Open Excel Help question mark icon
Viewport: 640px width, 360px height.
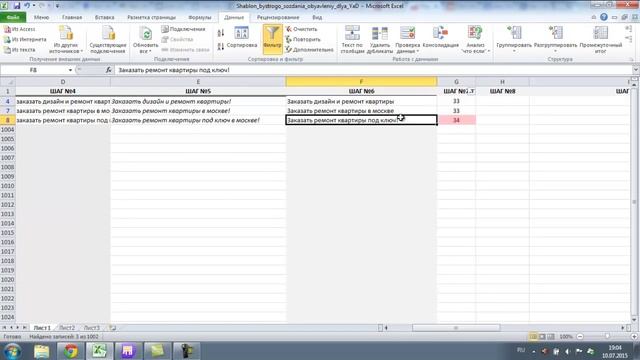point(604,17)
